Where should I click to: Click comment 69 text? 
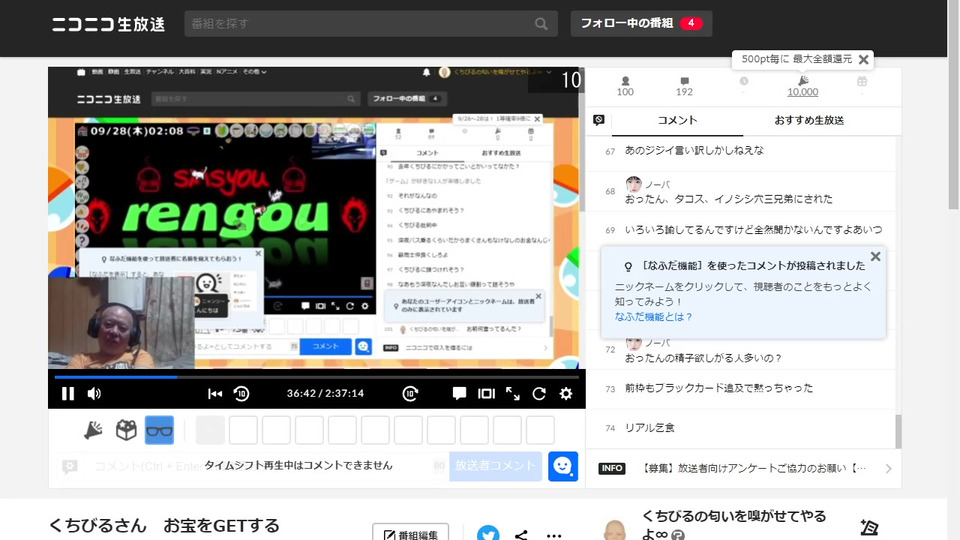click(x=754, y=230)
